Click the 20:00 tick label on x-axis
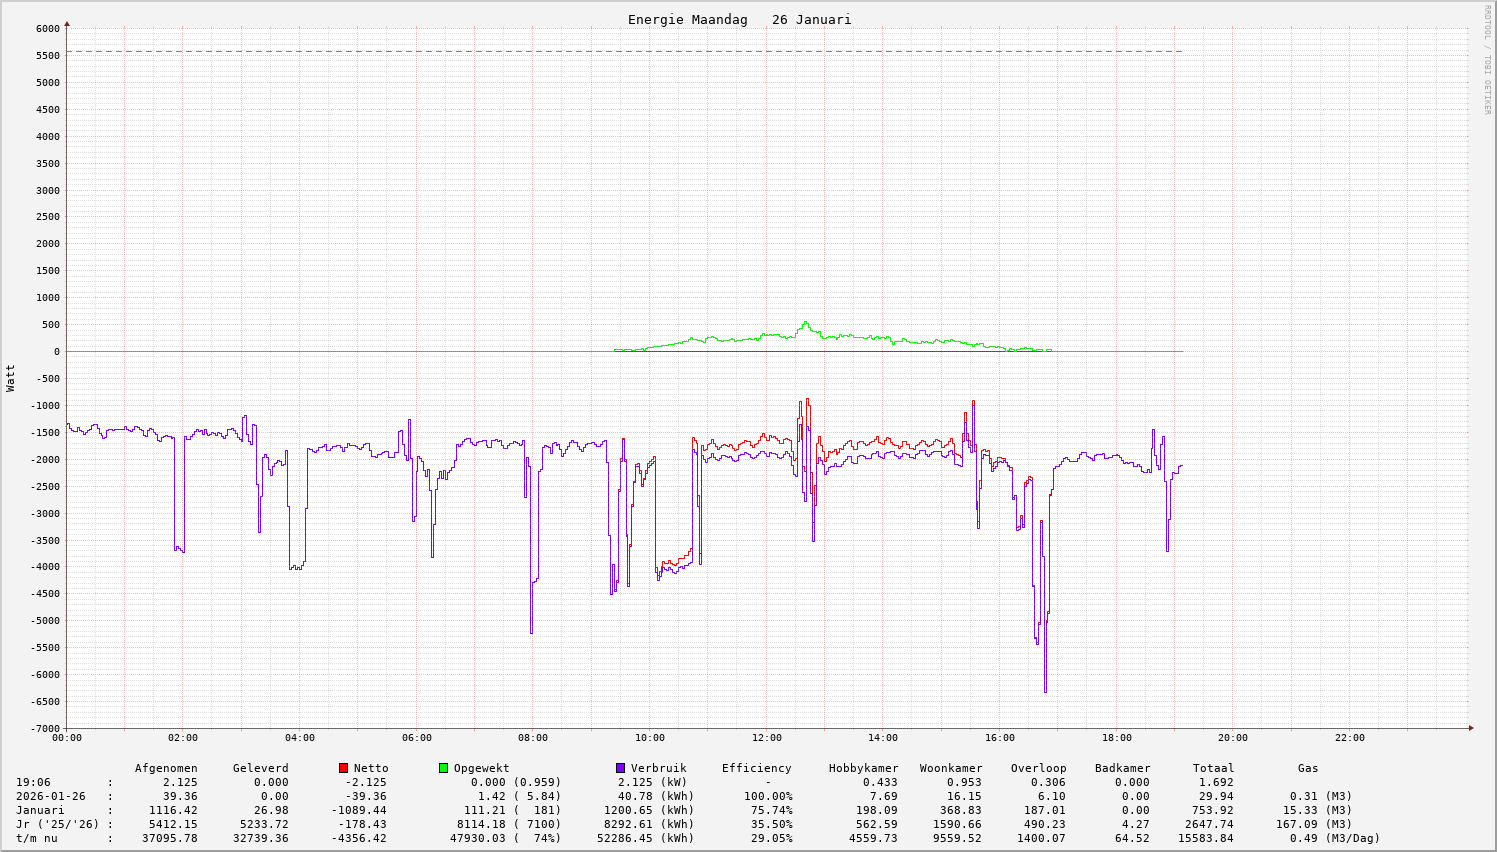This screenshot has width=1497, height=852. (x=1232, y=738)
